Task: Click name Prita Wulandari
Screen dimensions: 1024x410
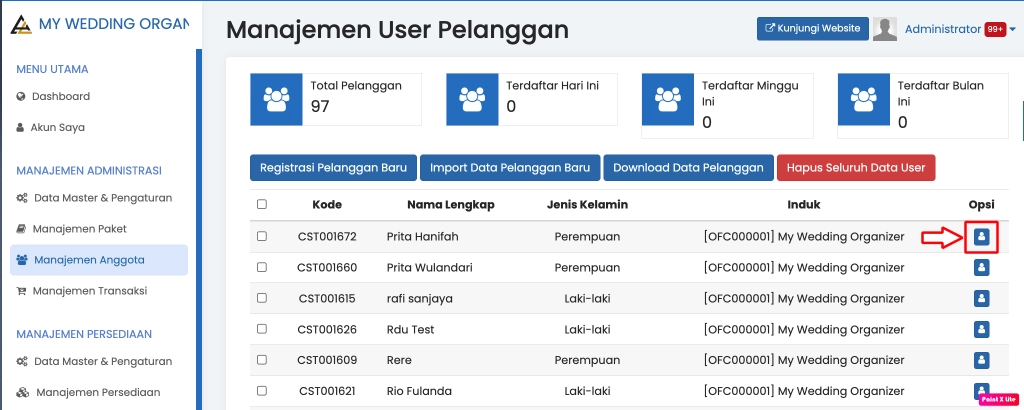Action: [x=429, y=268]
